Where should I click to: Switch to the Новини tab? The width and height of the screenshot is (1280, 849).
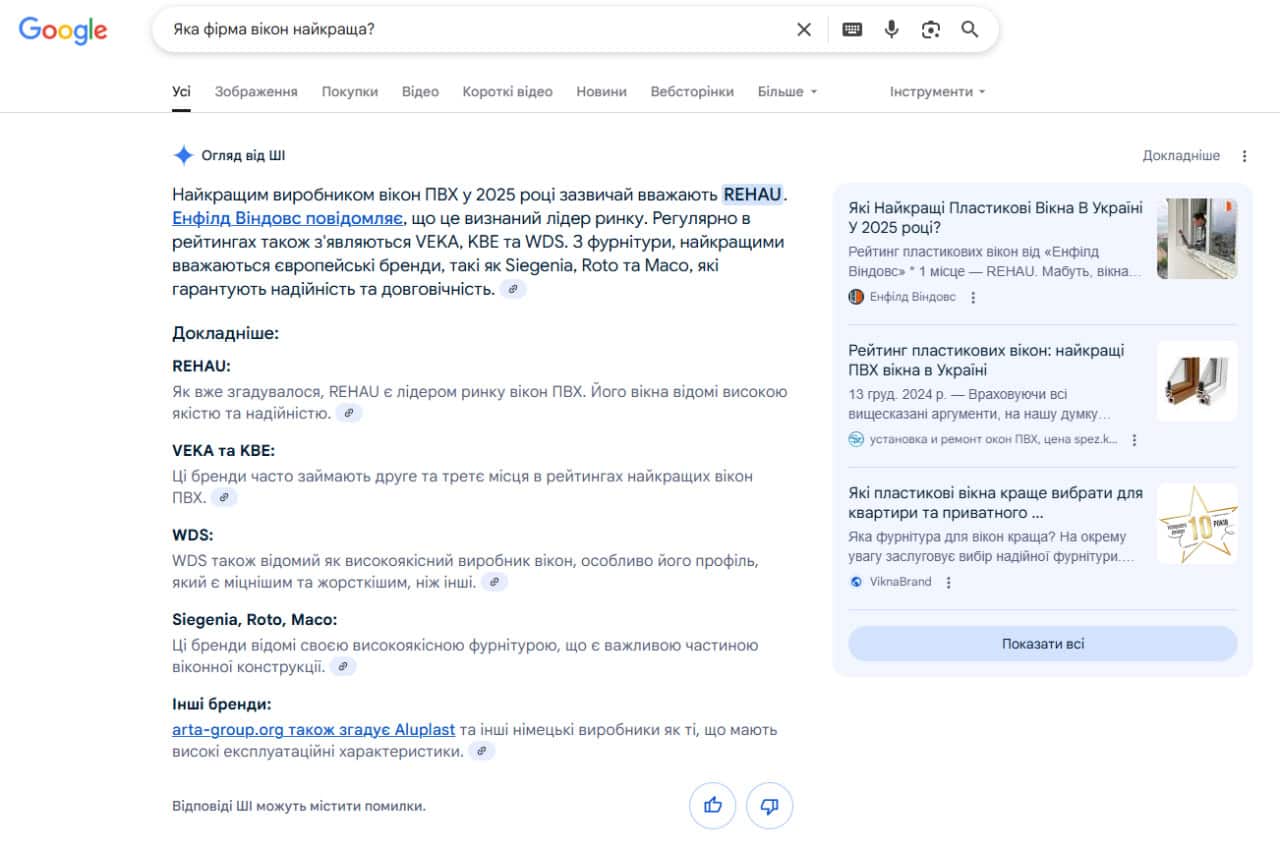601,91
